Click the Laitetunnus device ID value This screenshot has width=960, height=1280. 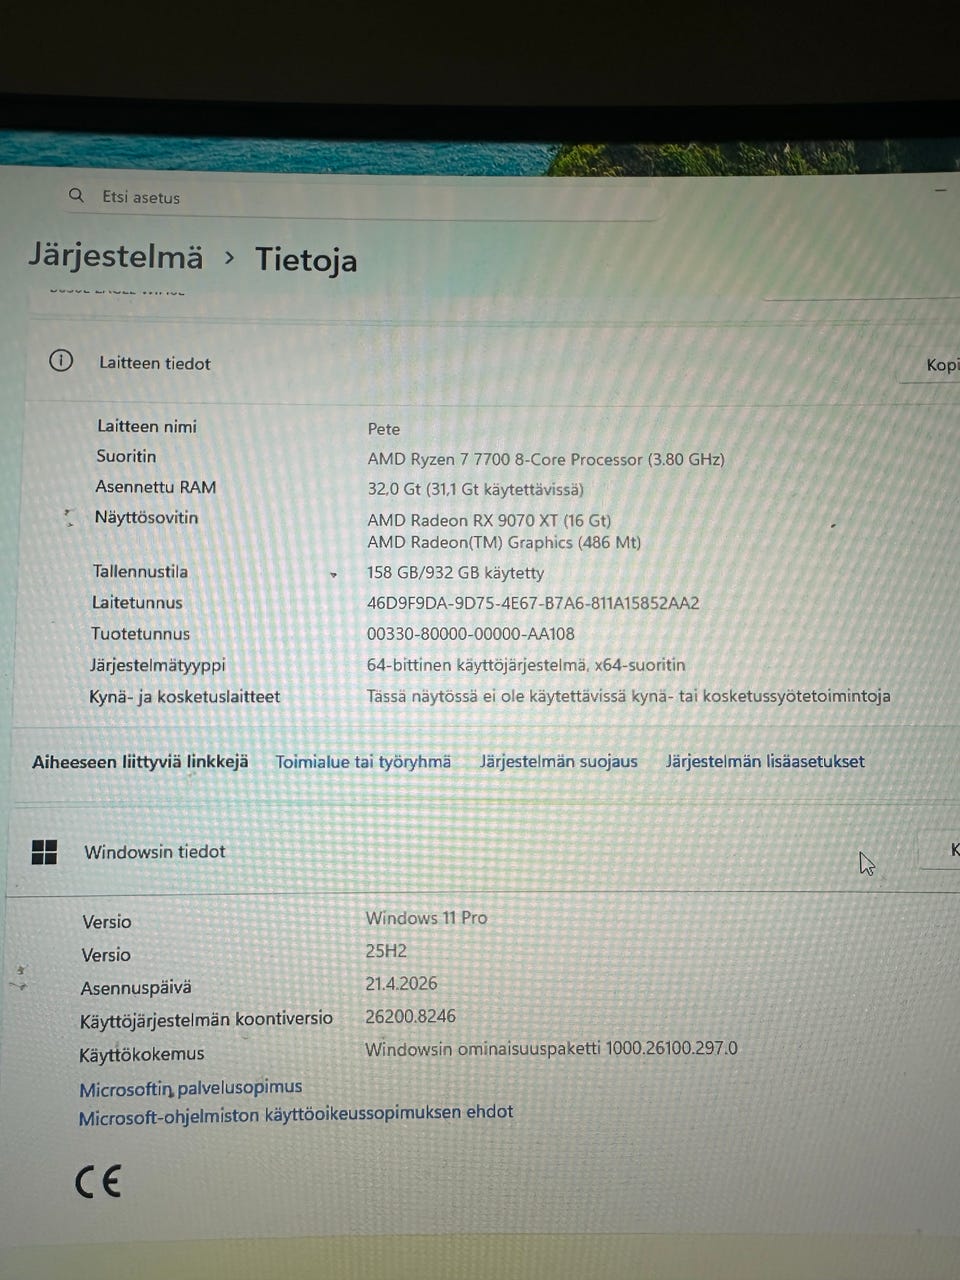pyautogui.click(x=533, y=603)
